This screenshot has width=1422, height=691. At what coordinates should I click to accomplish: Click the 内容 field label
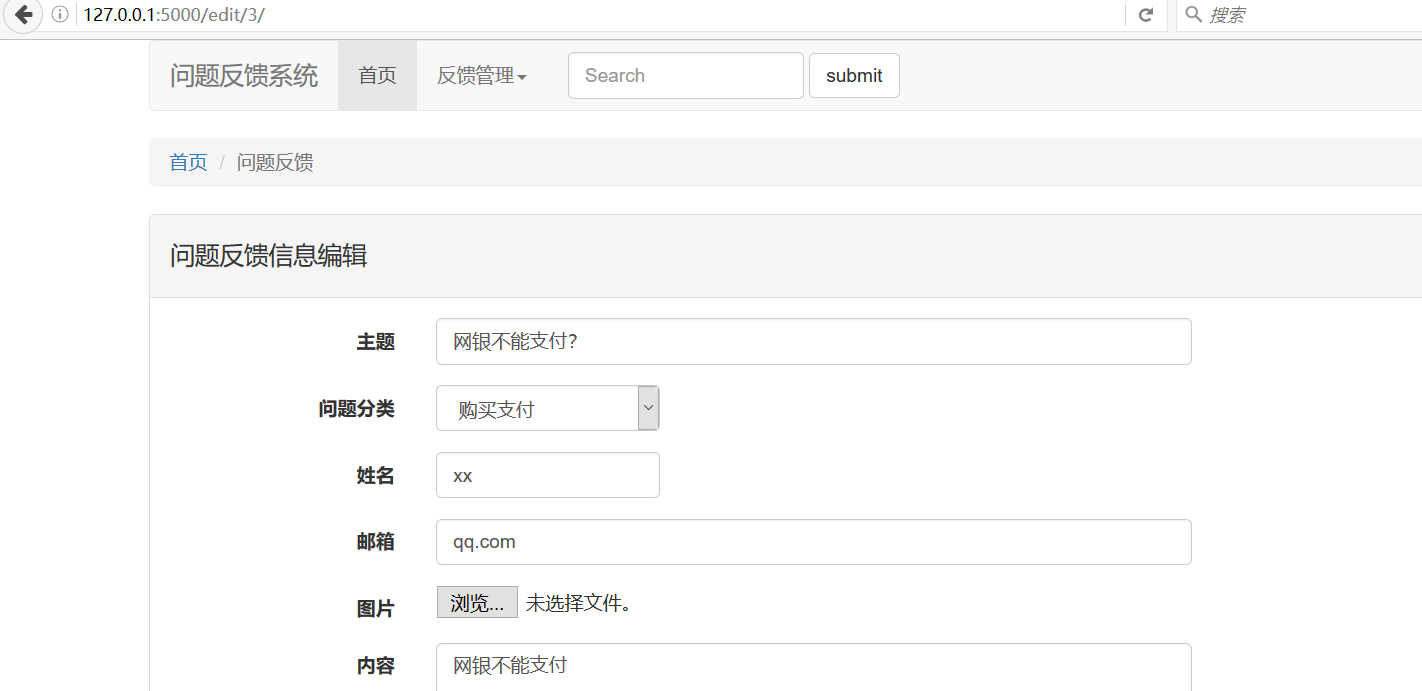pyautogui.click(x=376, y=666)
